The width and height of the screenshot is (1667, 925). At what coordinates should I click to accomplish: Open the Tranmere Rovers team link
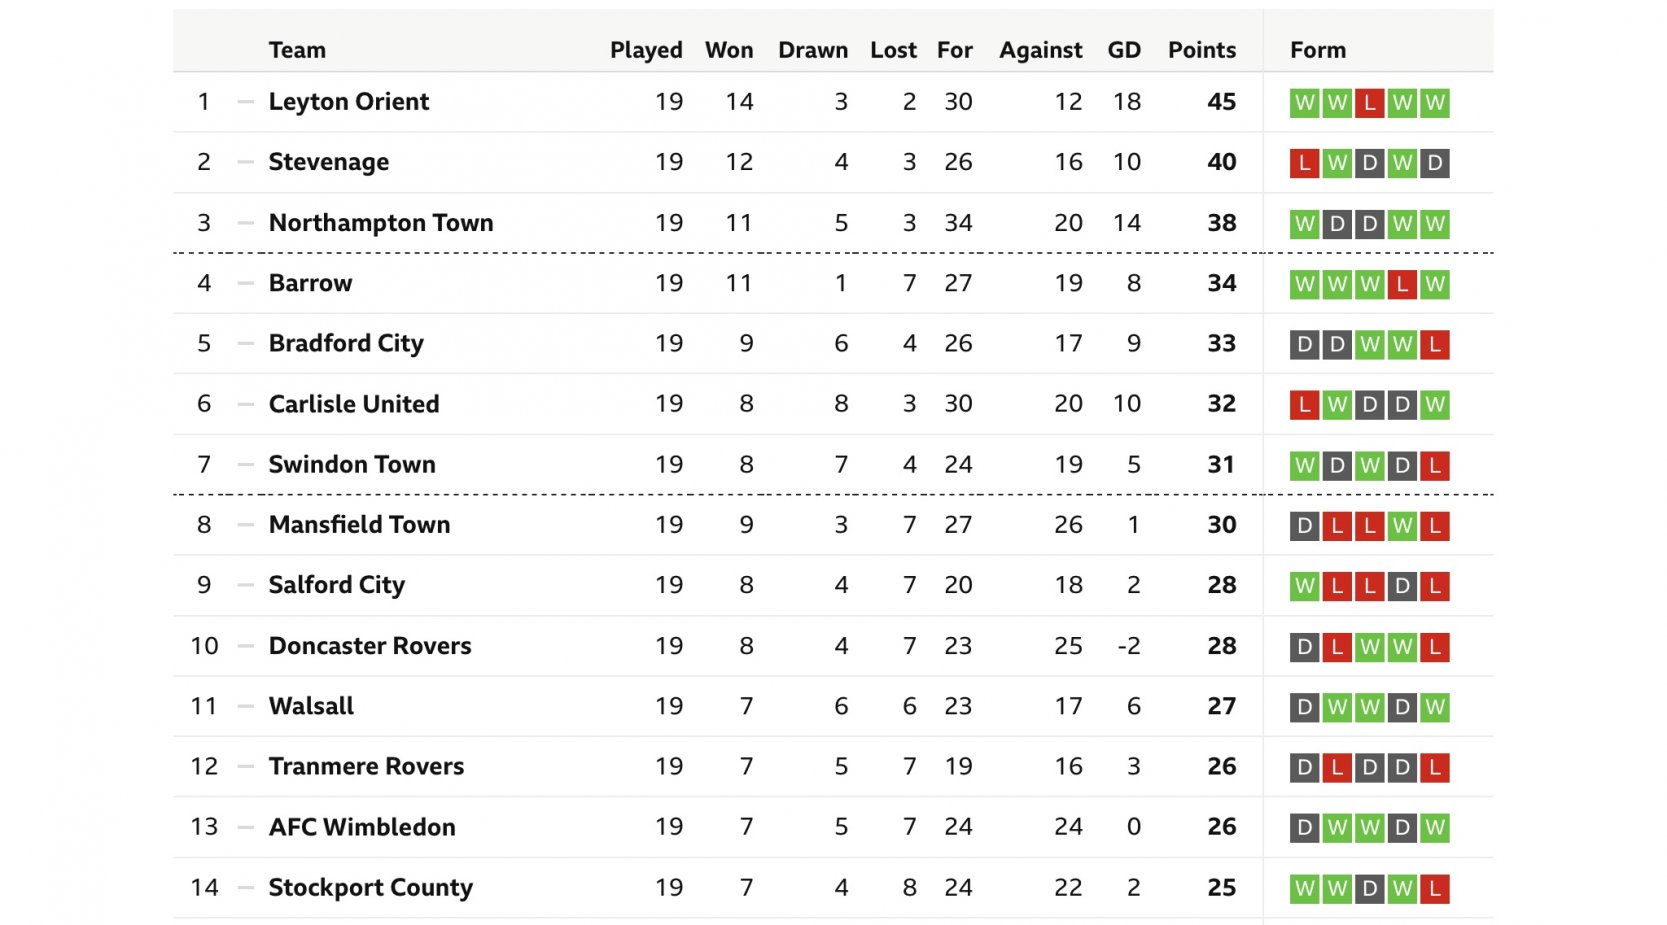click(366, 767)
